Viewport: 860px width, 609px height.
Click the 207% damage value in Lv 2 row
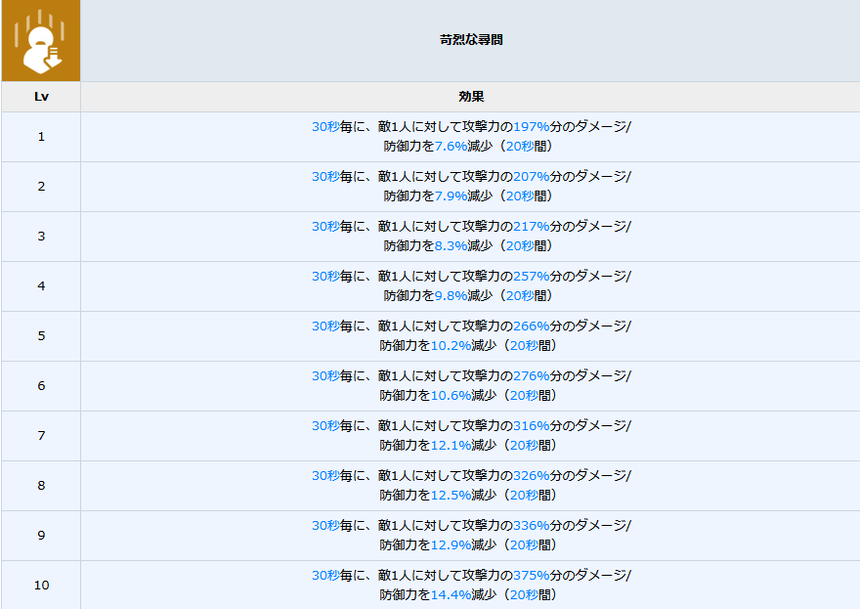point(531,177)
